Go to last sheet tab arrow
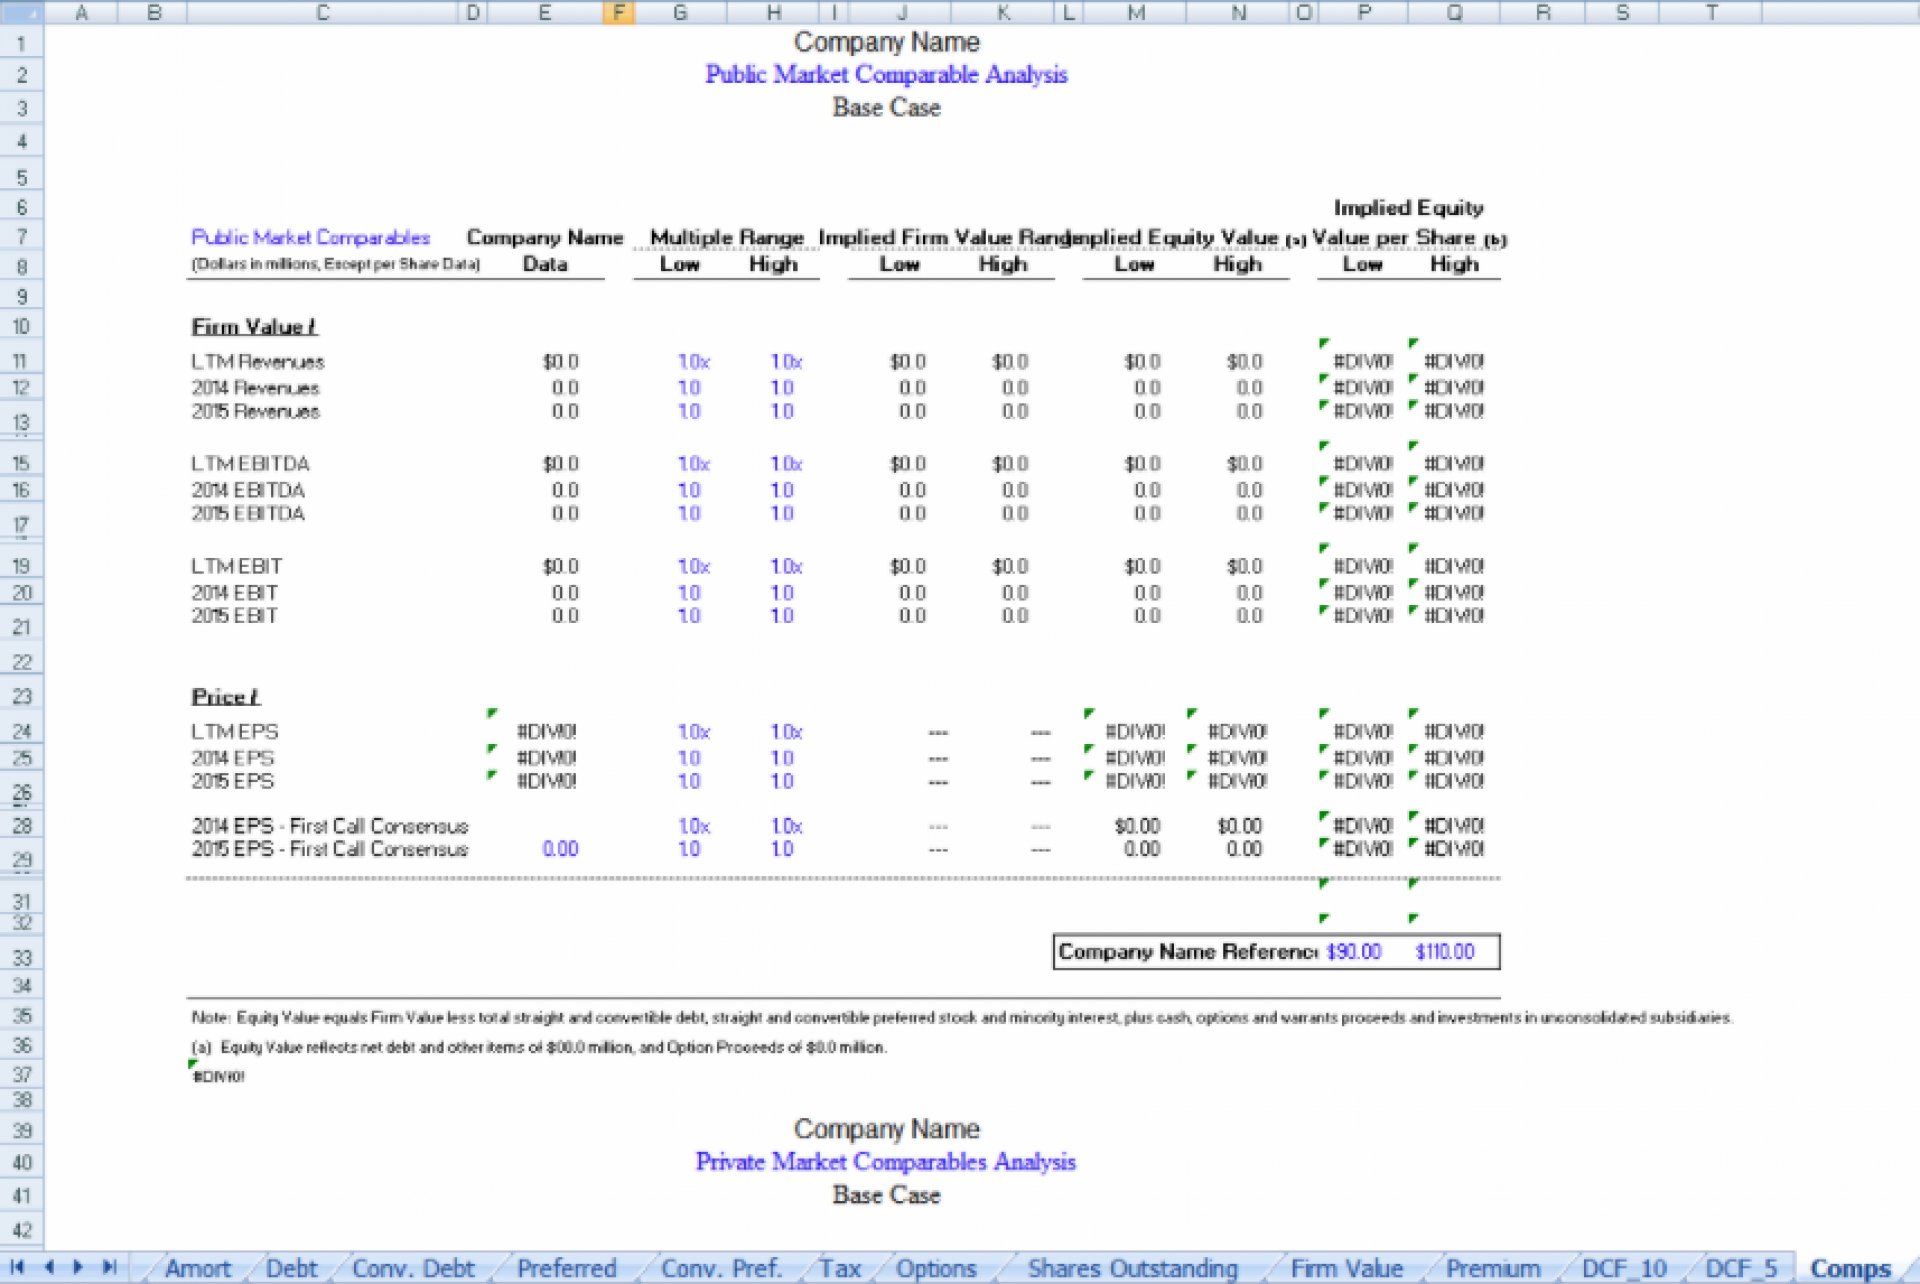 109,1267
